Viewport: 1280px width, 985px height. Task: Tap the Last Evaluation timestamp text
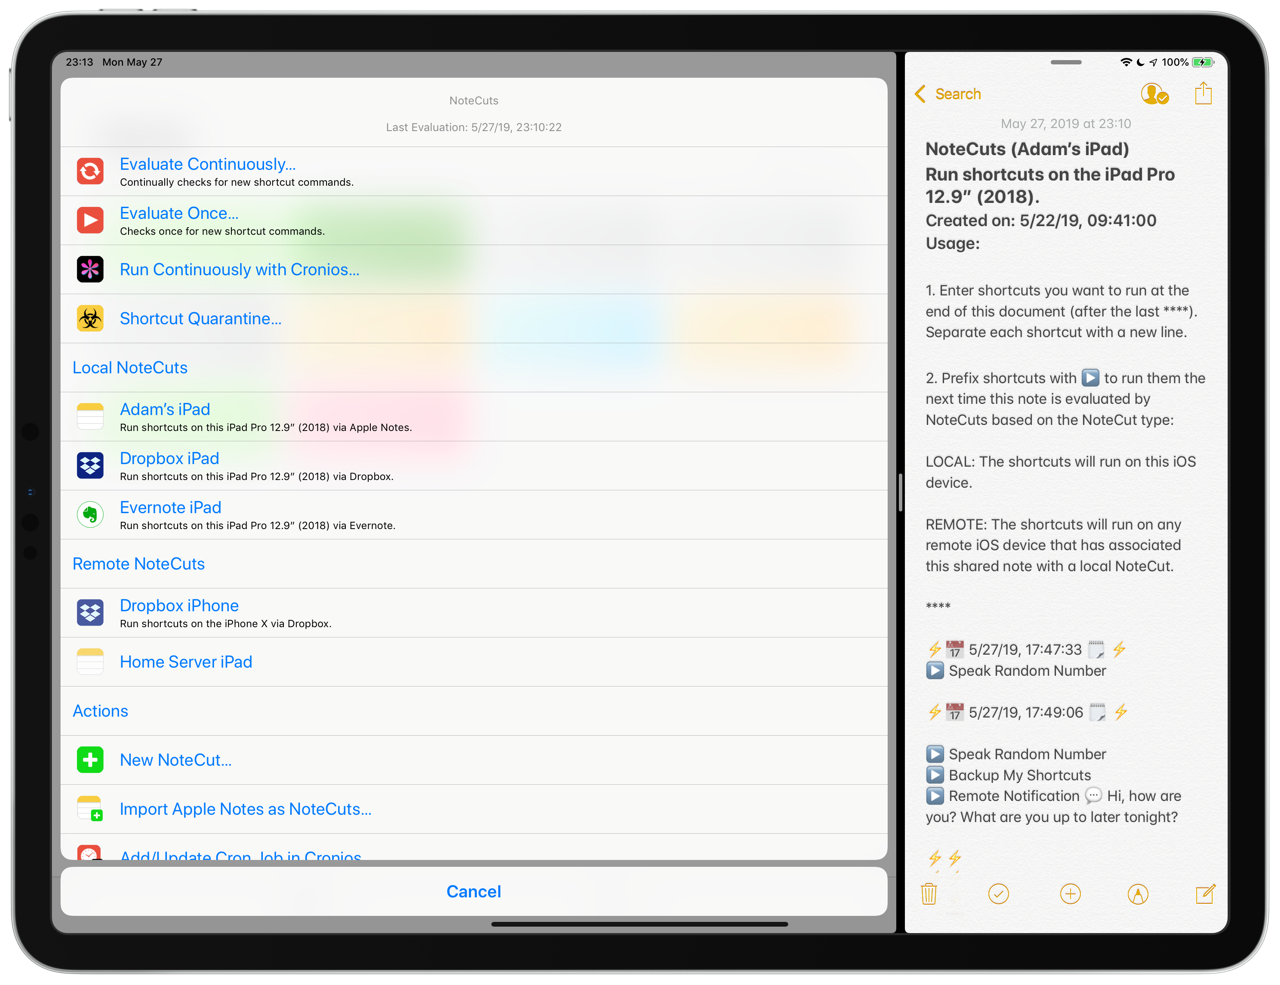click(x=474, y=127)
